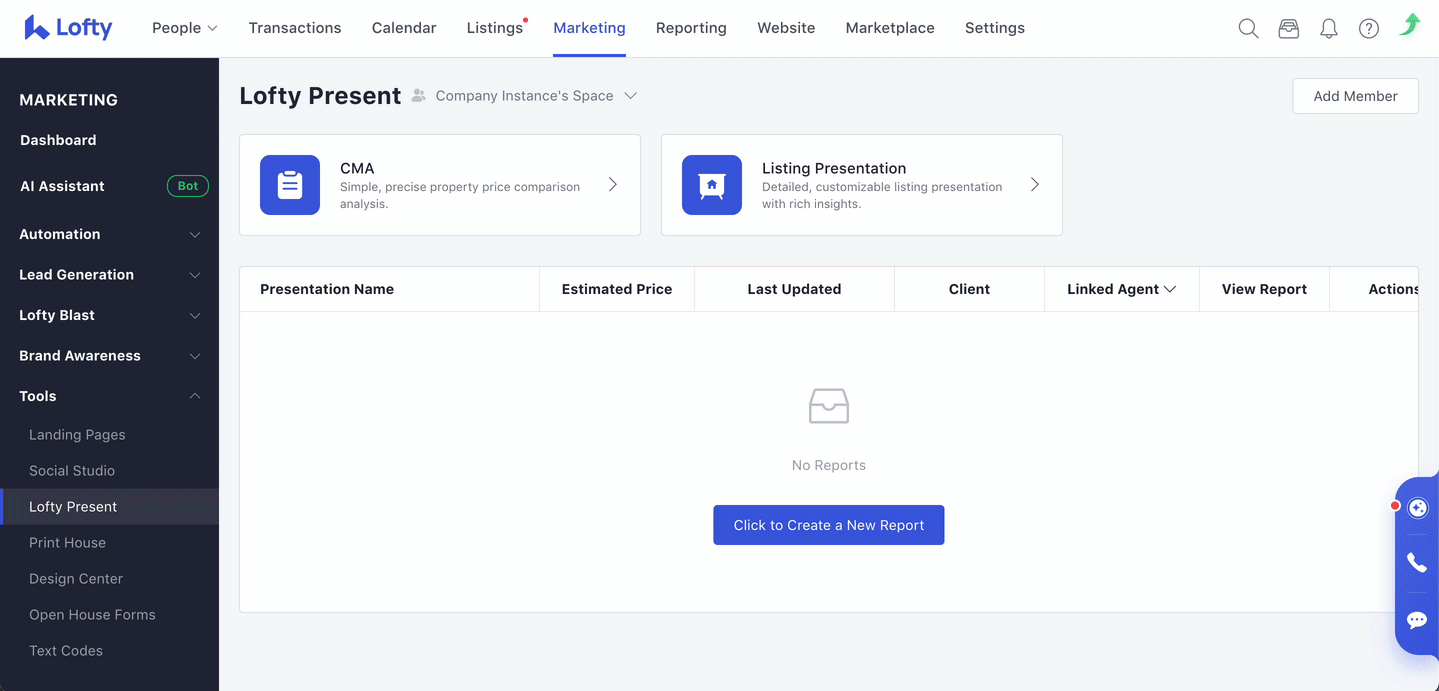The width and height of the screenshot is (1439, 691).
Task: Open the help question mark icon
Action: pos(1369,29)
